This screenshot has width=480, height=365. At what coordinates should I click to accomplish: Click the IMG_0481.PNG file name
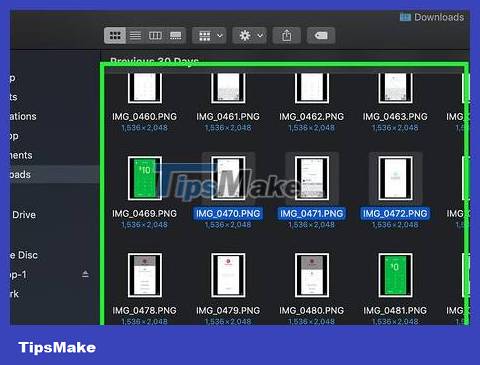[x=395, y=311]
